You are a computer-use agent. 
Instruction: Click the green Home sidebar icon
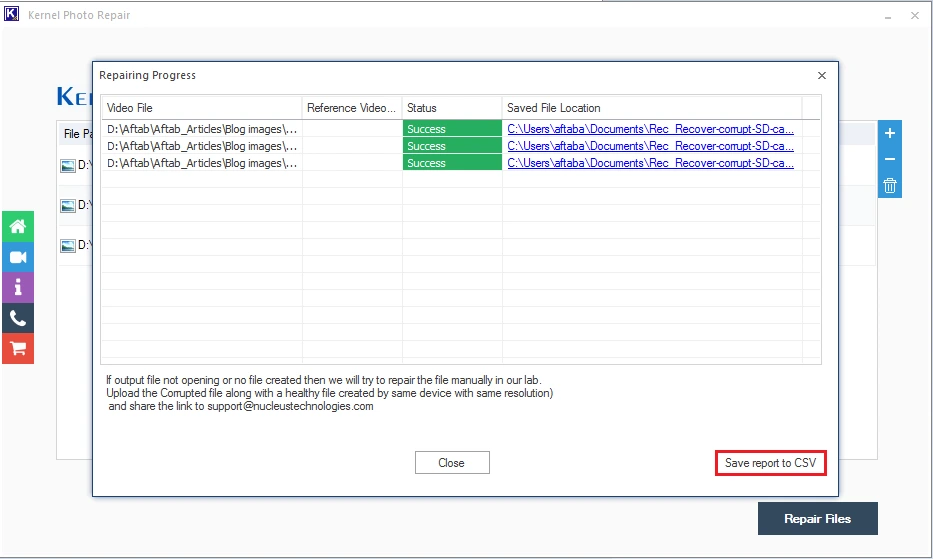[x=17, y=226]
